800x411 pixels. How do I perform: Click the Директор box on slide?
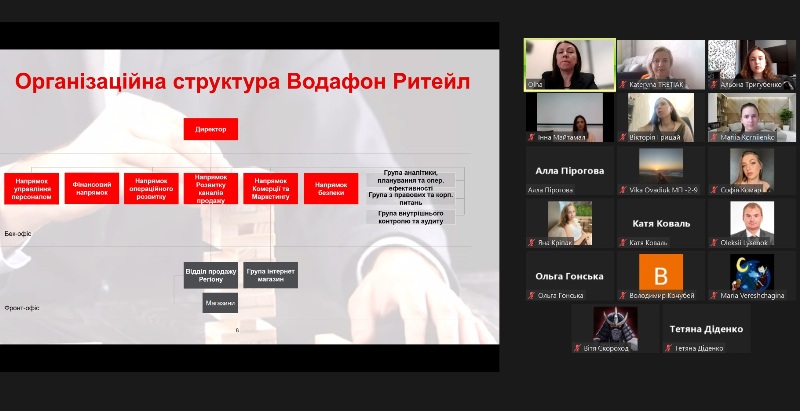(x=211, y=129)
